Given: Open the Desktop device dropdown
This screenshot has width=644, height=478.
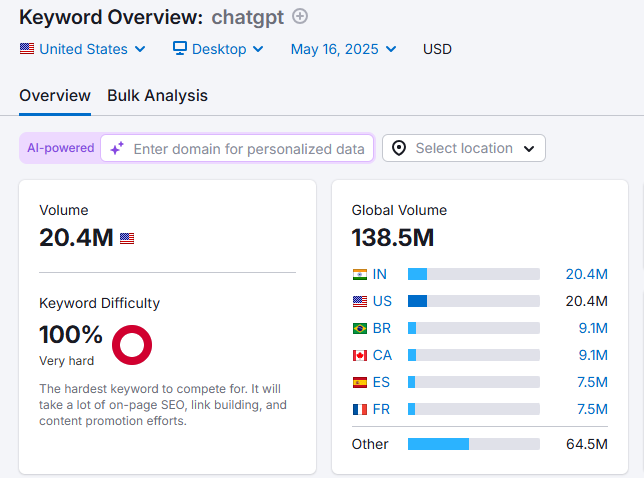Looking at the screenshot, I should click(218, 49).
